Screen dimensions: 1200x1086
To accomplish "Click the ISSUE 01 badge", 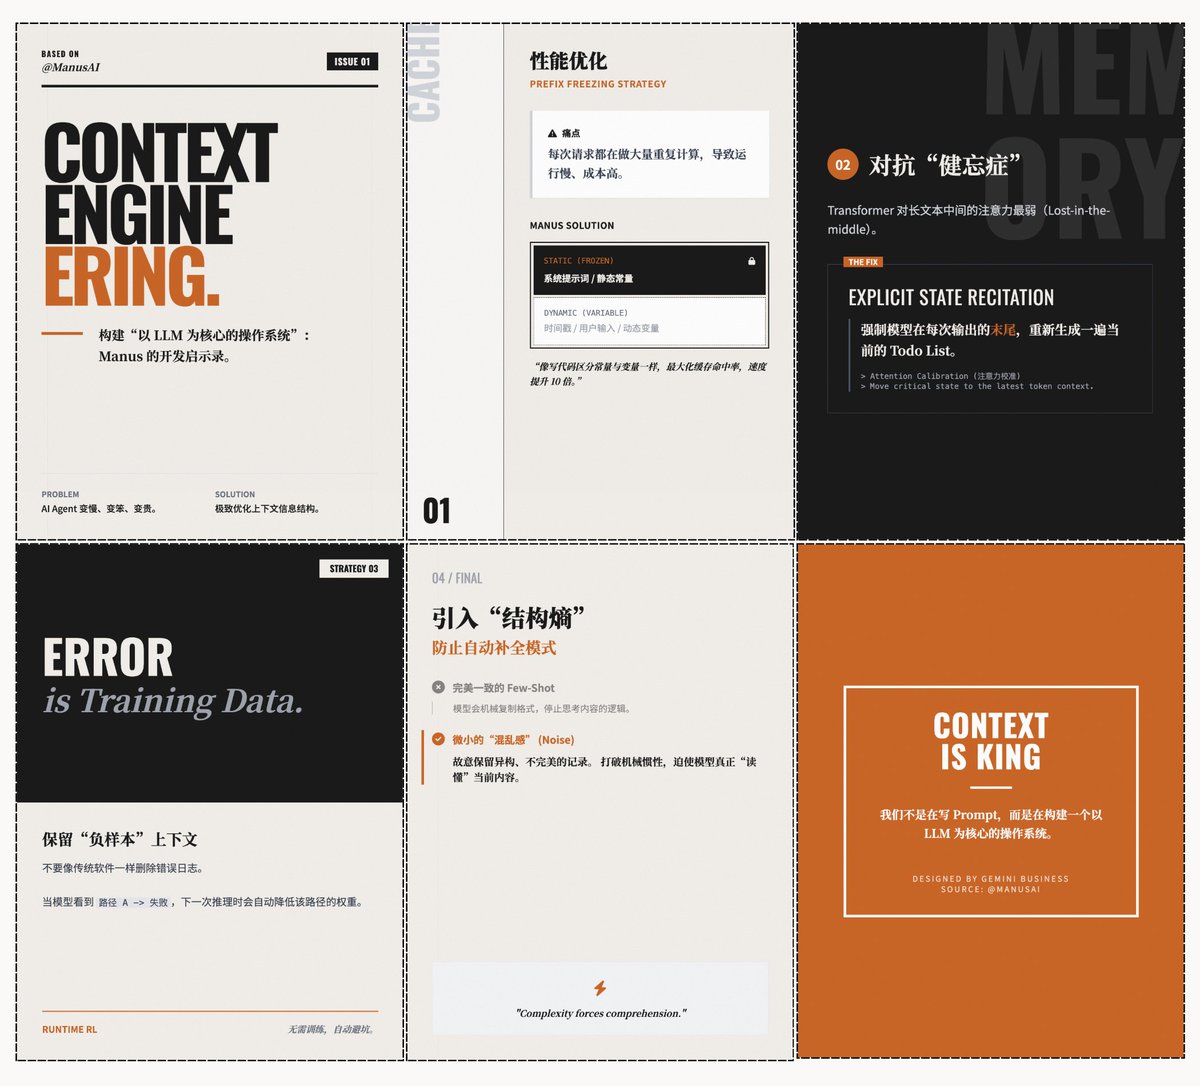I will point(352,61).
